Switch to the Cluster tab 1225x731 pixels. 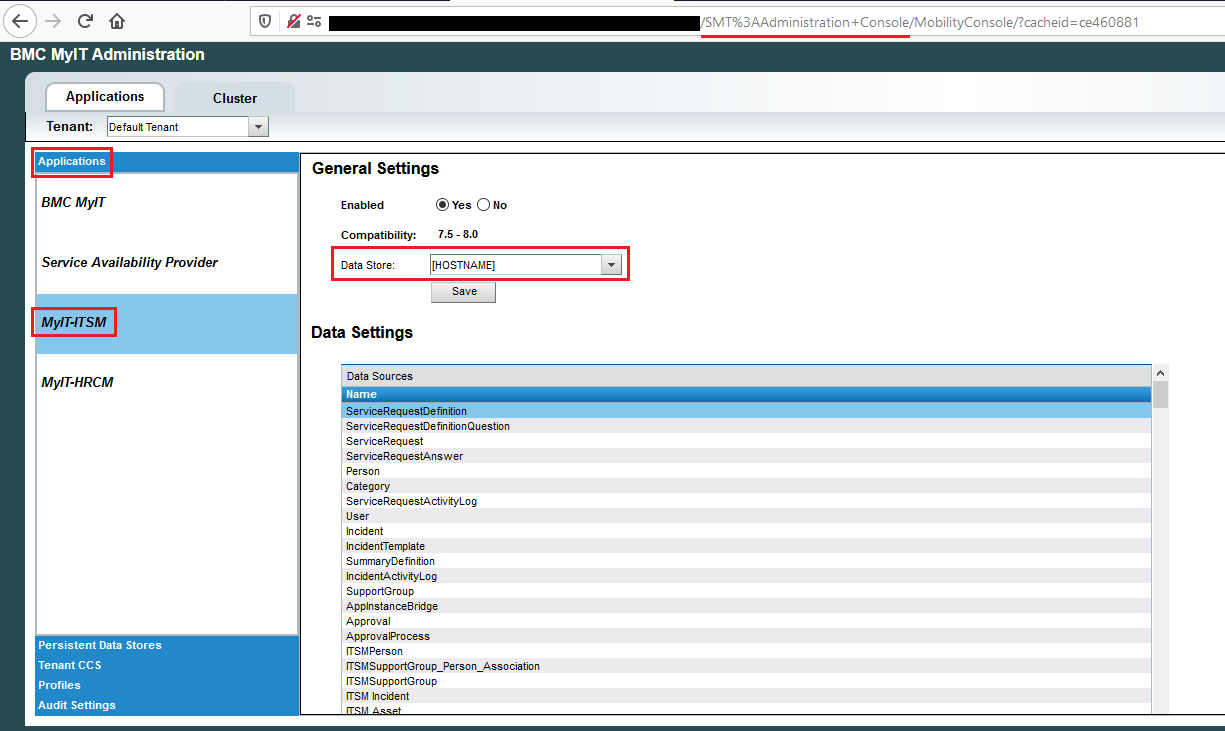[235, 98]
